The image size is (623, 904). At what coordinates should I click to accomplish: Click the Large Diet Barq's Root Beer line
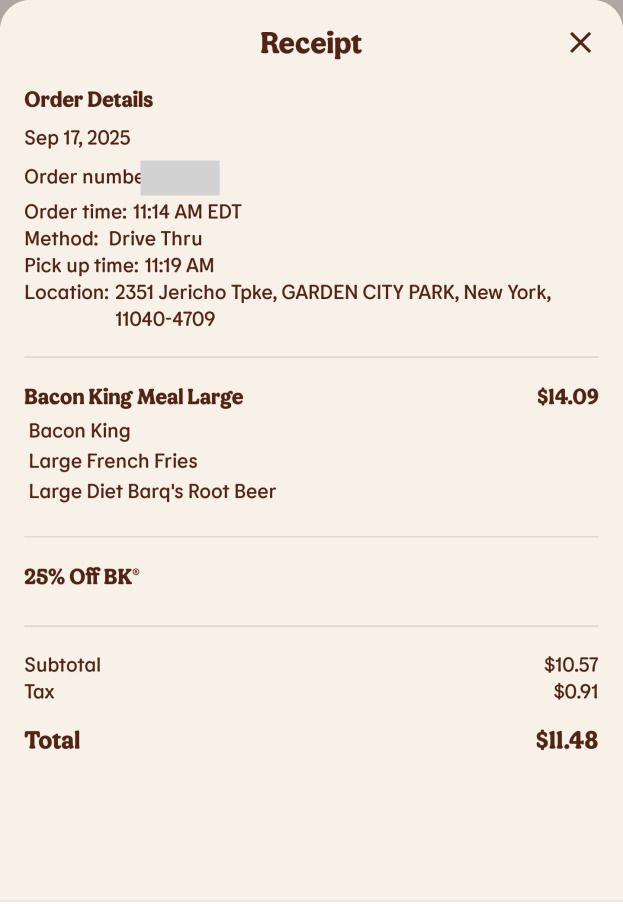[x=152, y=492]
